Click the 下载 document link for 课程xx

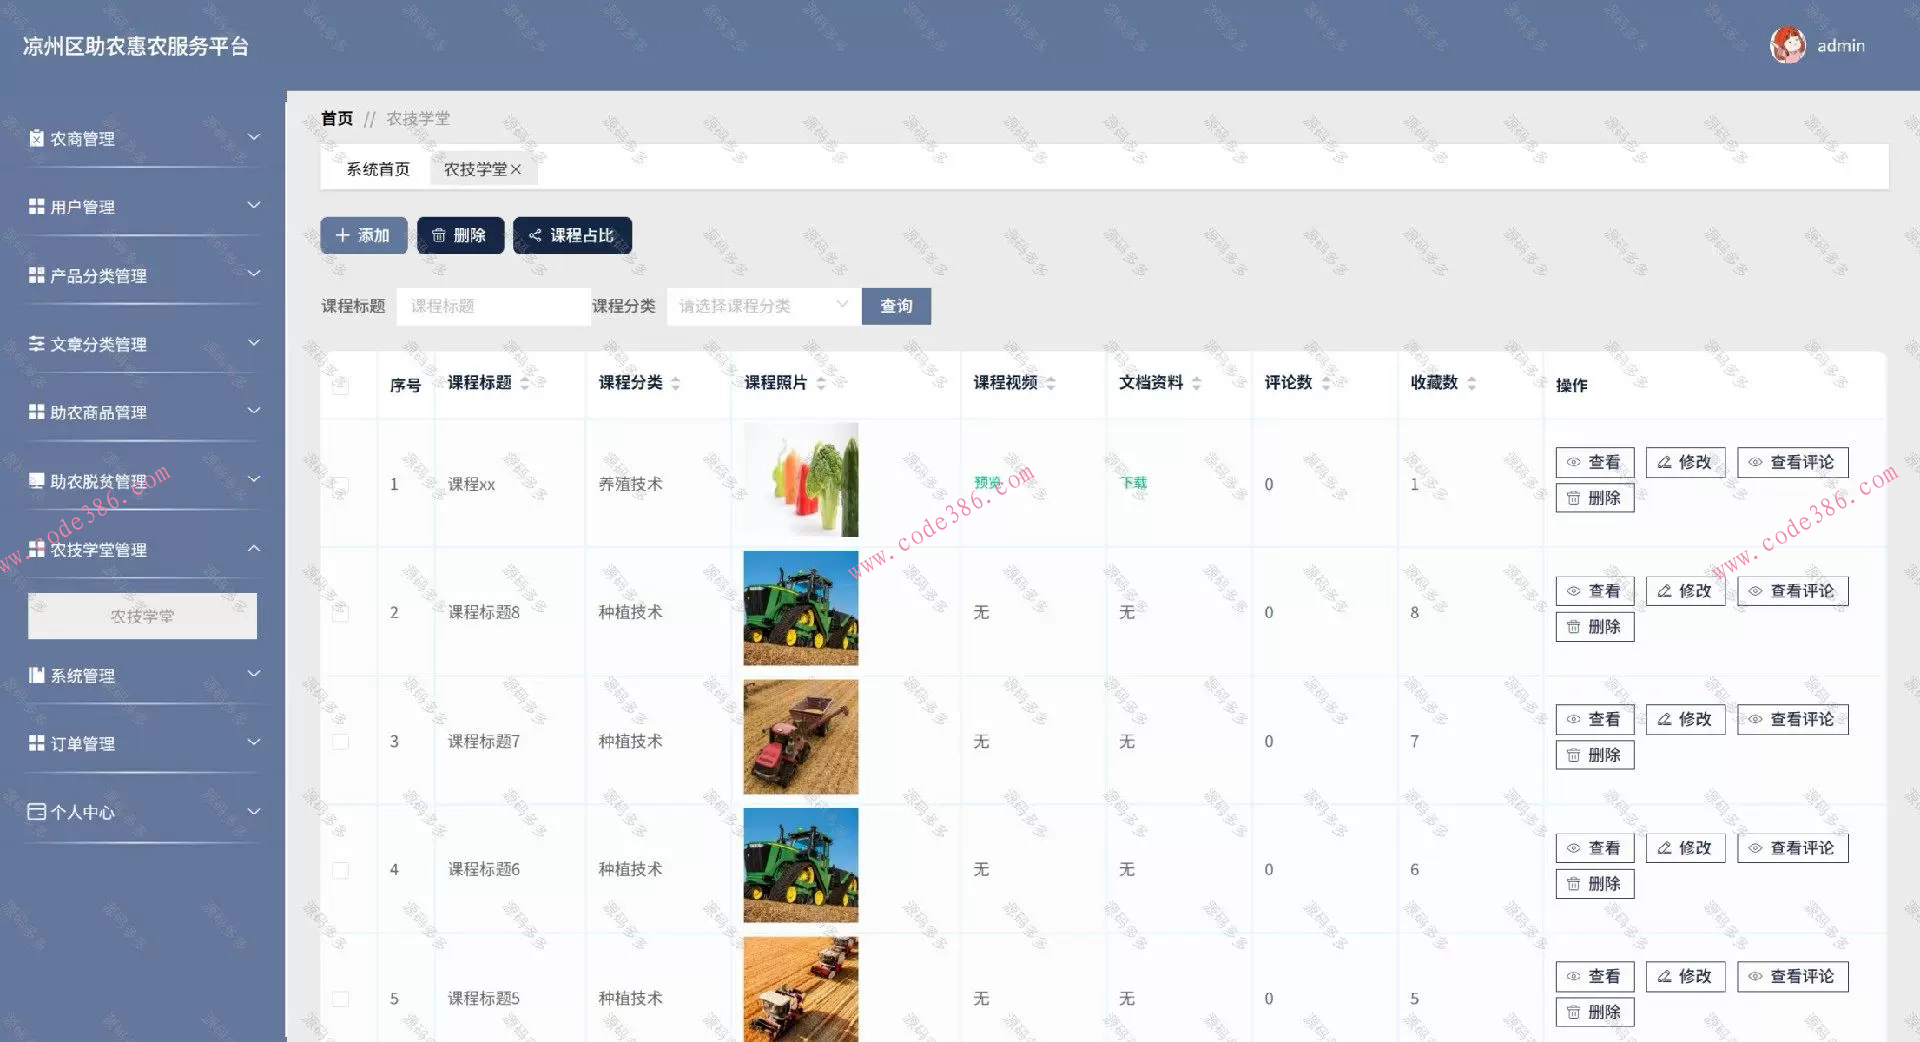pyautogui.click(x=1133, y=483)
